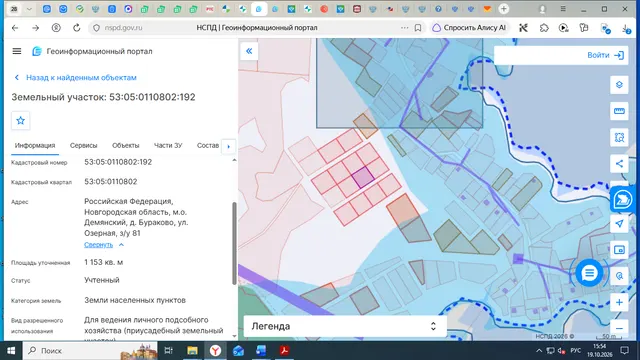Click the status value Учтенный
The height and width of the screenshot is (360, 640).
coord(102,280)
